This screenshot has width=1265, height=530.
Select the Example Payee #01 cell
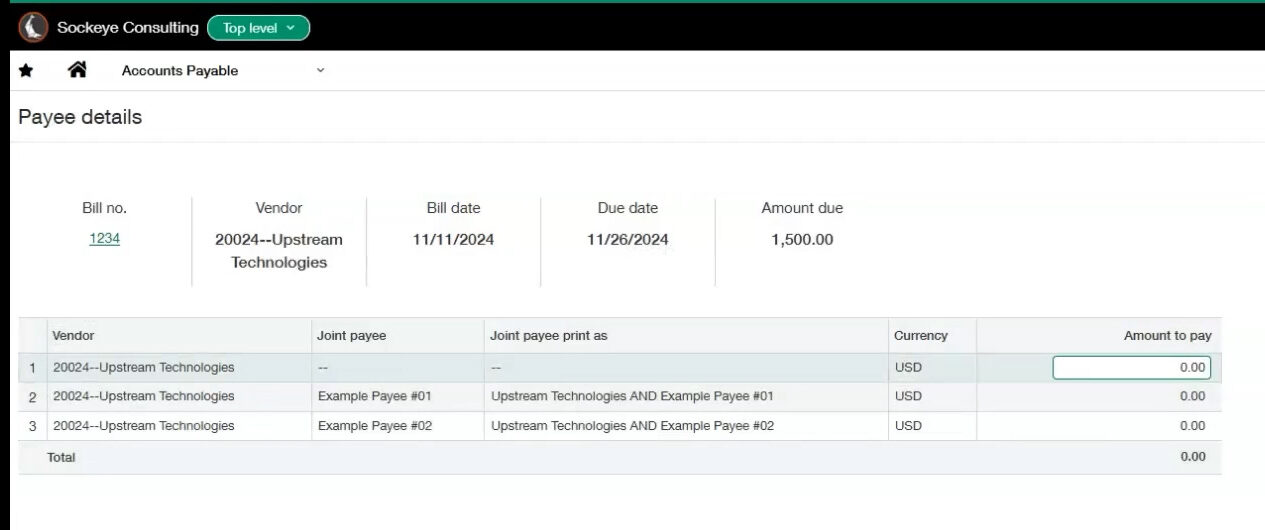(398, 397)
